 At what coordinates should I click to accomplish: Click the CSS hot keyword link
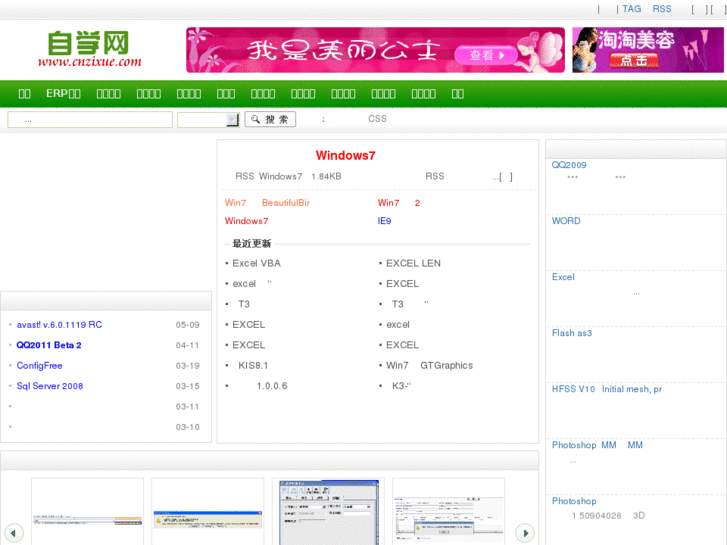click(x=377, y=119)
